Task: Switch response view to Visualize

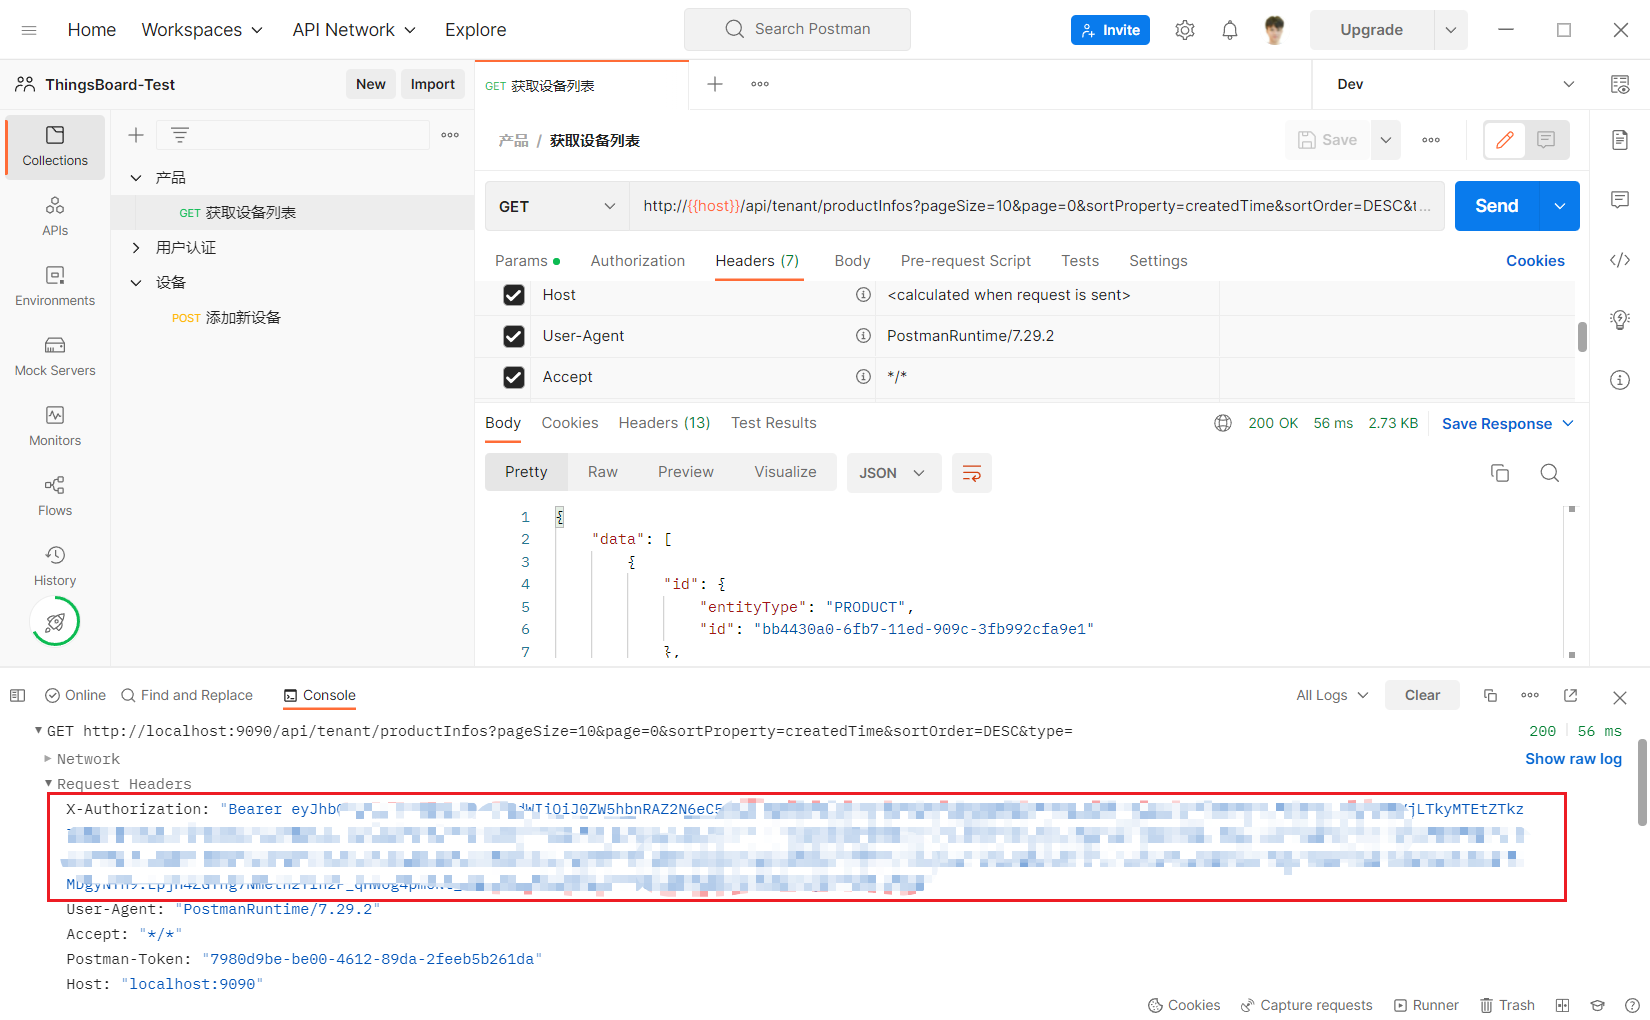Action: tap(785, 472)
